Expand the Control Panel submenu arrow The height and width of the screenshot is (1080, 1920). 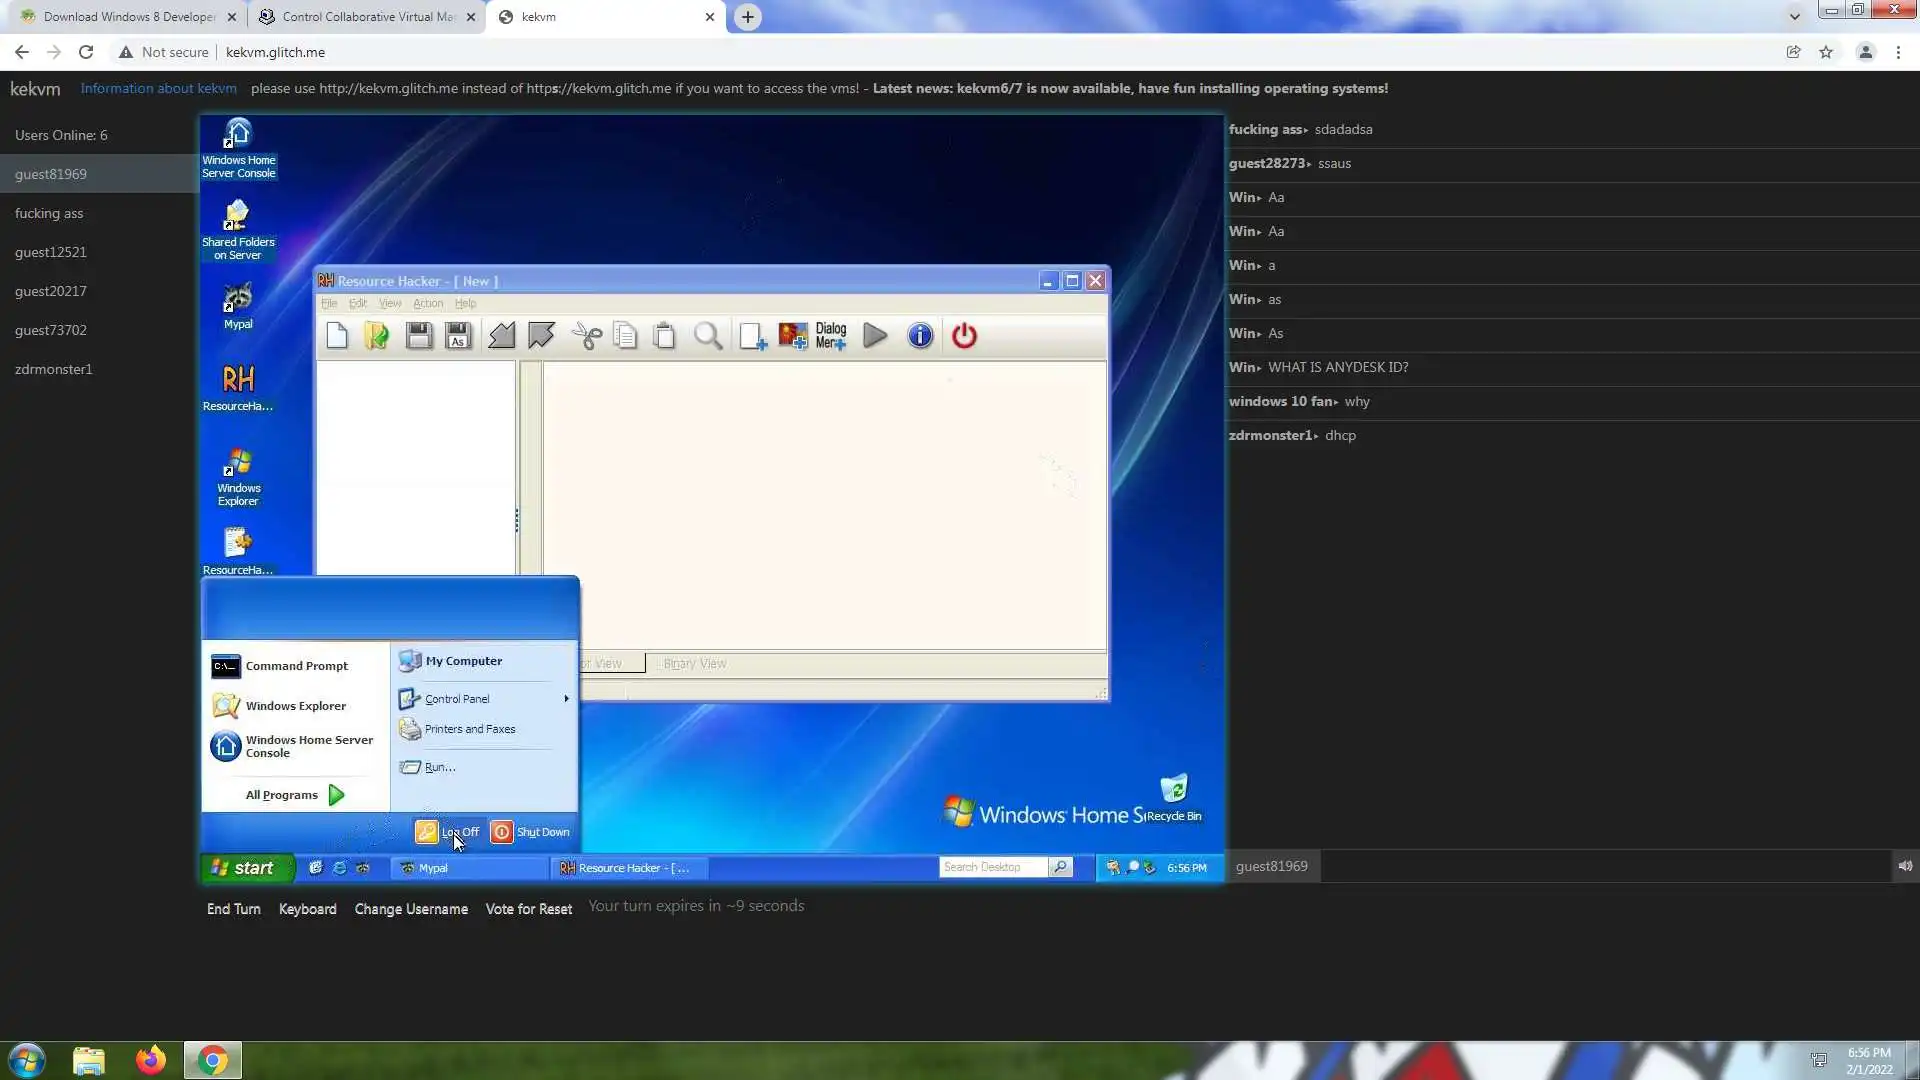coord(566,699)
